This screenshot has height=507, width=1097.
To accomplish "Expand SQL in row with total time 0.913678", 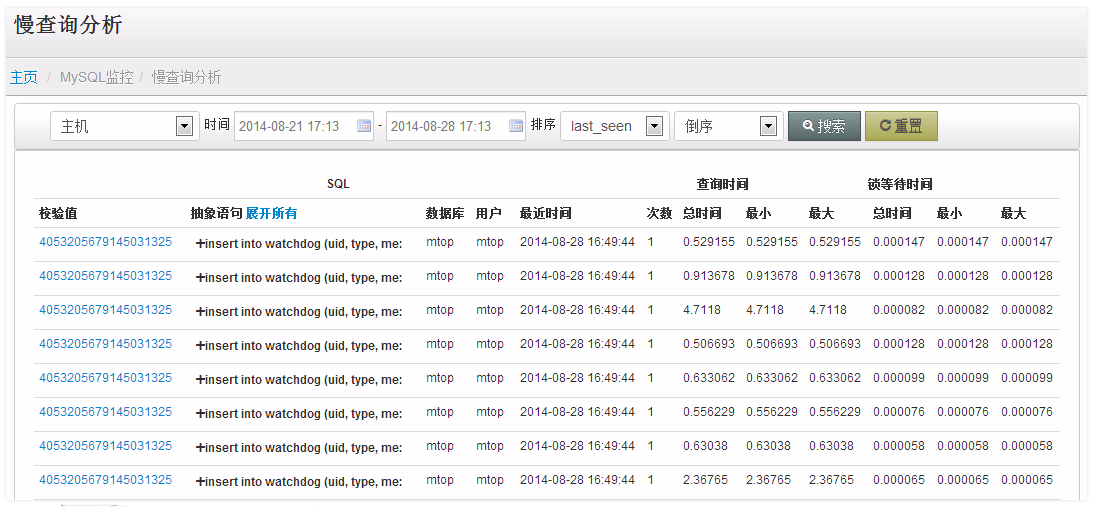I will 201,278.
